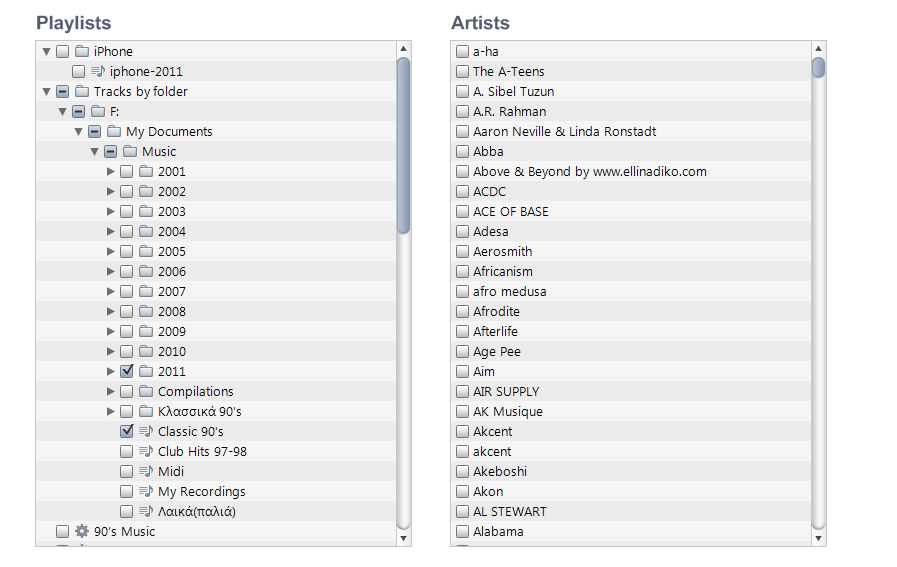Check the 90's Music checkbox
897x567 pixels.
coord(62,532)
